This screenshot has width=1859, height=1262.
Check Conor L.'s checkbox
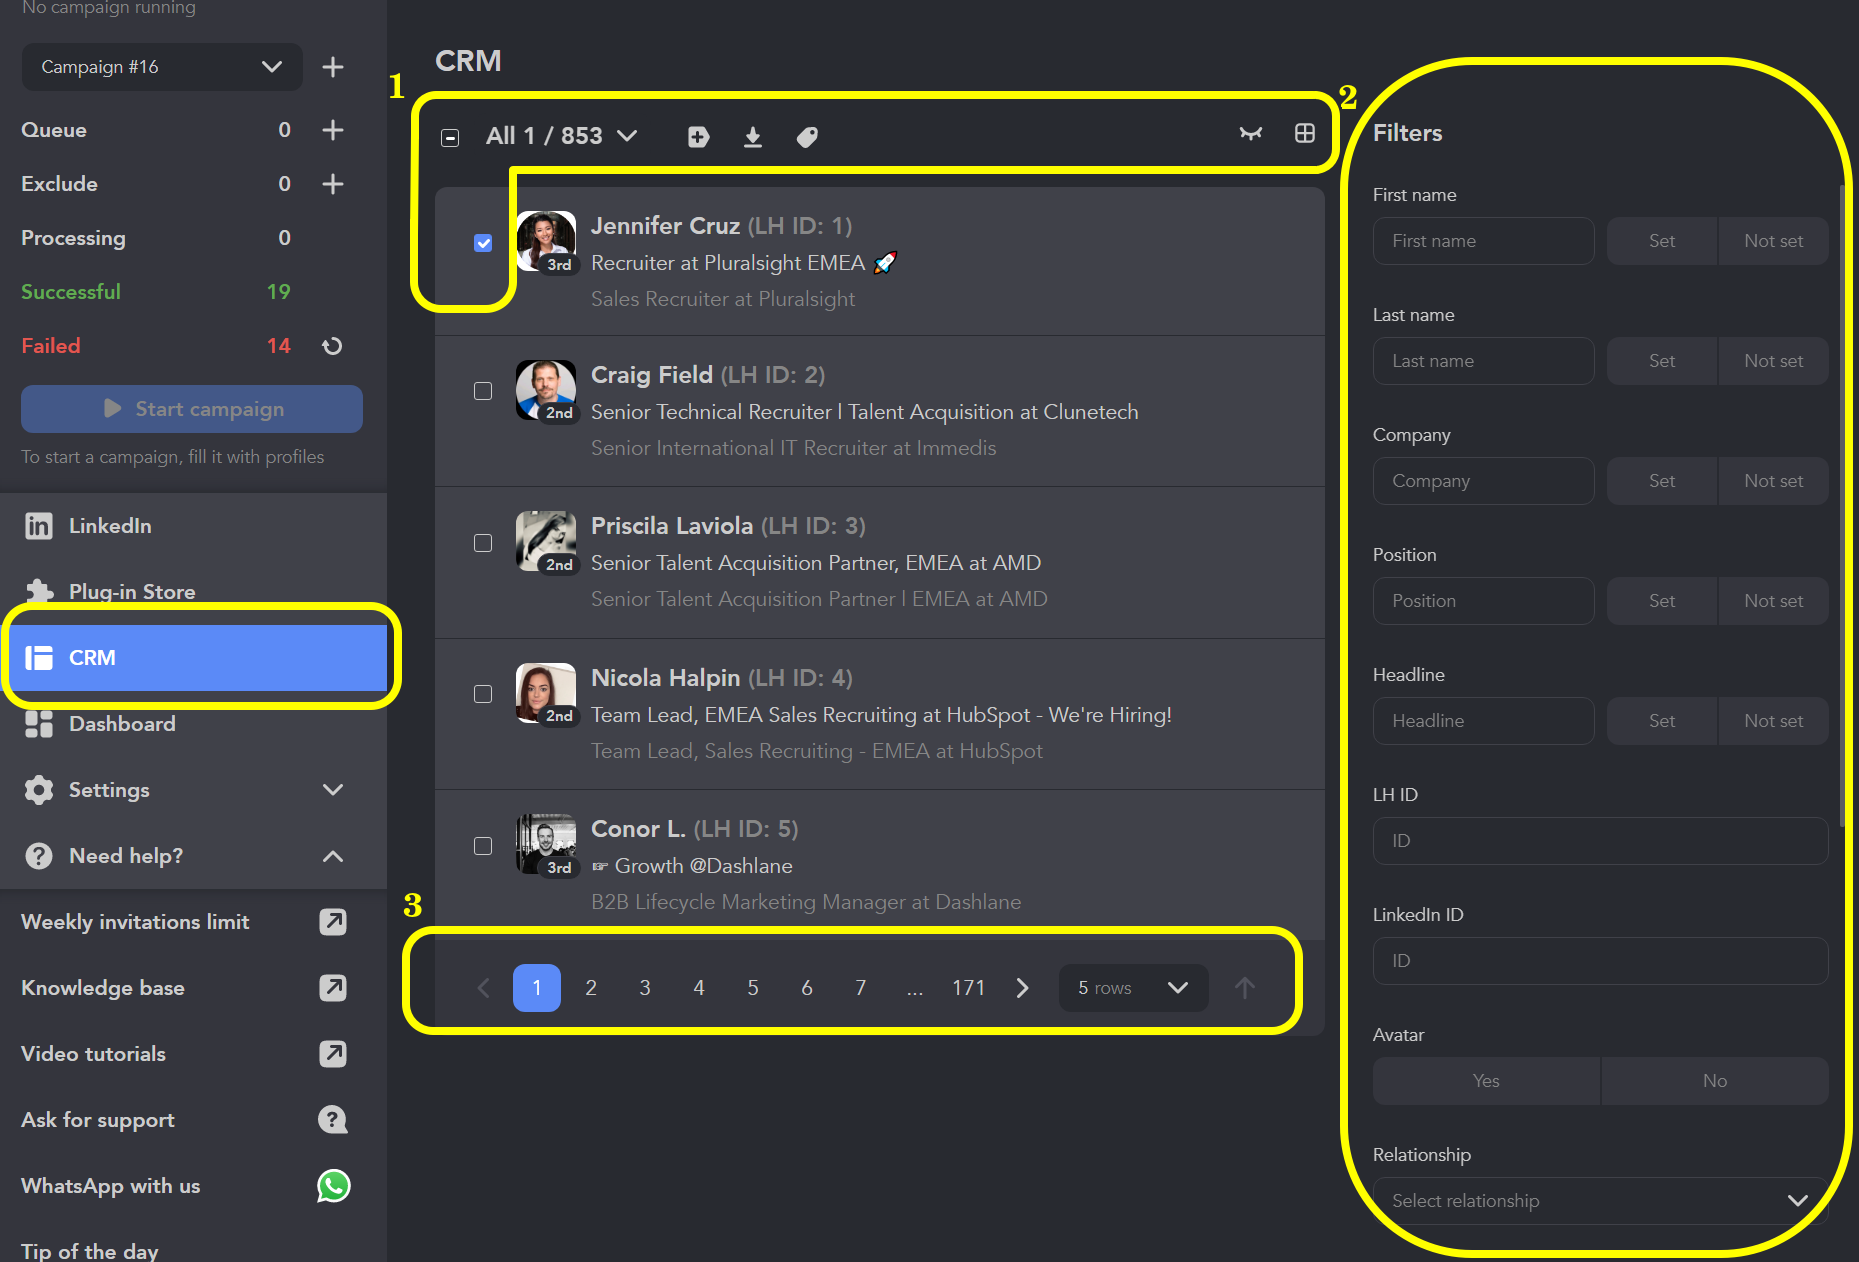483,846
